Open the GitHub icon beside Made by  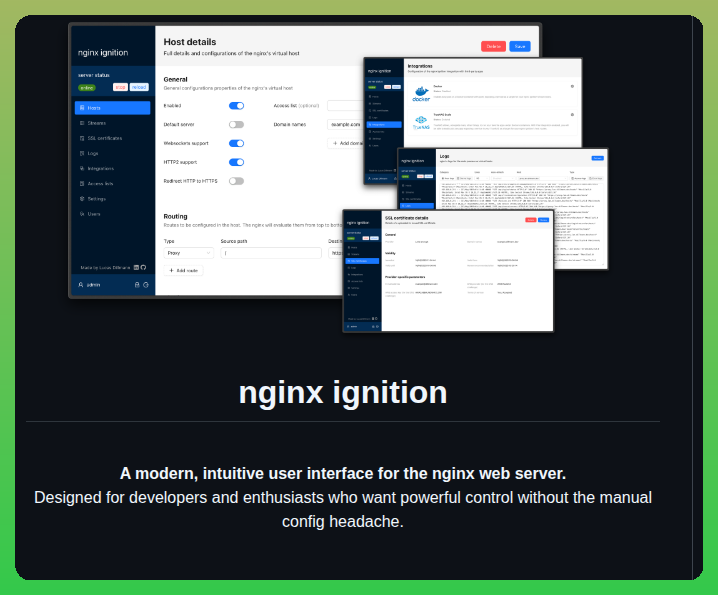(143, 267)
